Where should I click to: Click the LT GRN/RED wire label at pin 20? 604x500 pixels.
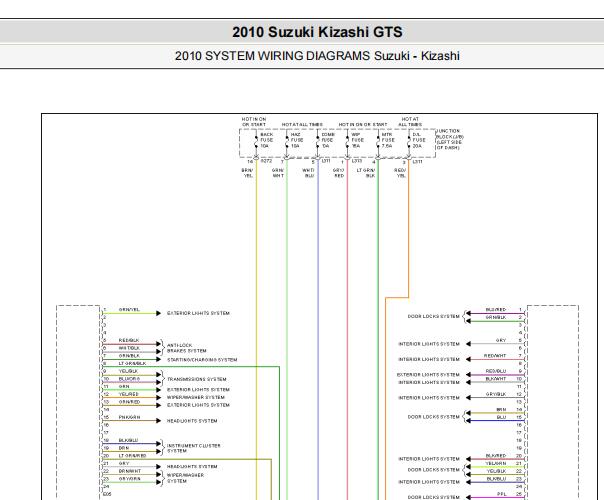[x=133, y=456]
